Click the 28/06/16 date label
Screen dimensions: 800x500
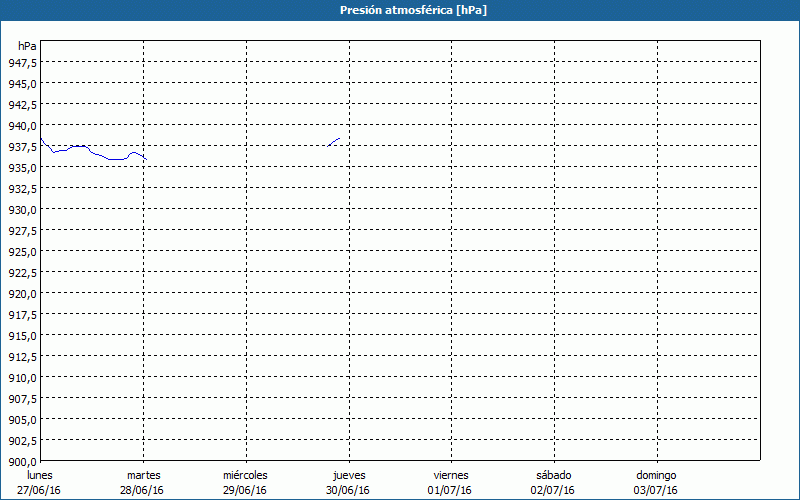[x=142, y=490]
